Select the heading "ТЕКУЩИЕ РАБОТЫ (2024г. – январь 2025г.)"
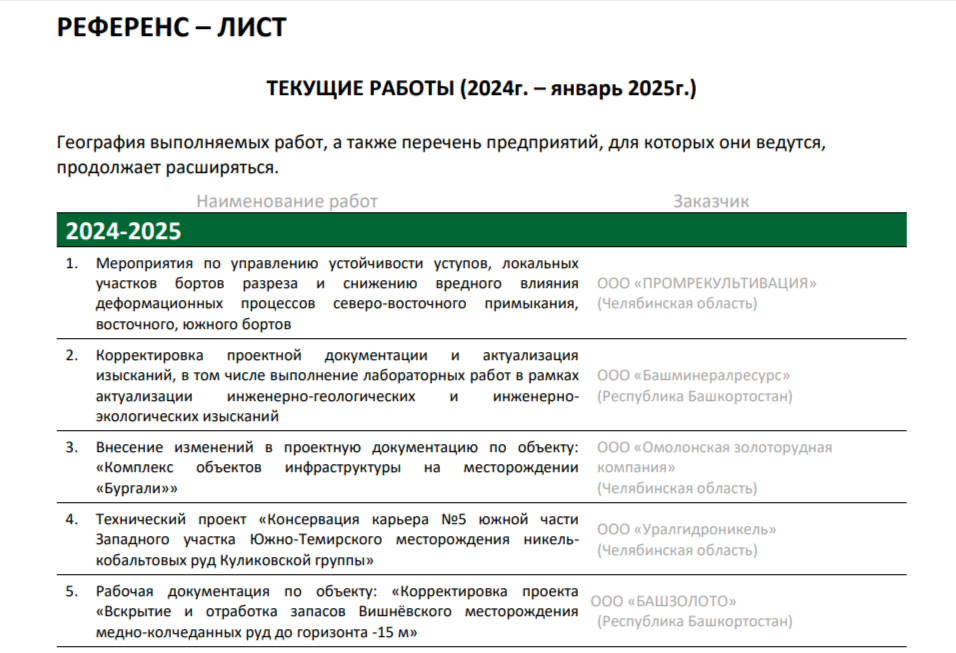Viewport: 956px width, 653px height. (481, 88)
